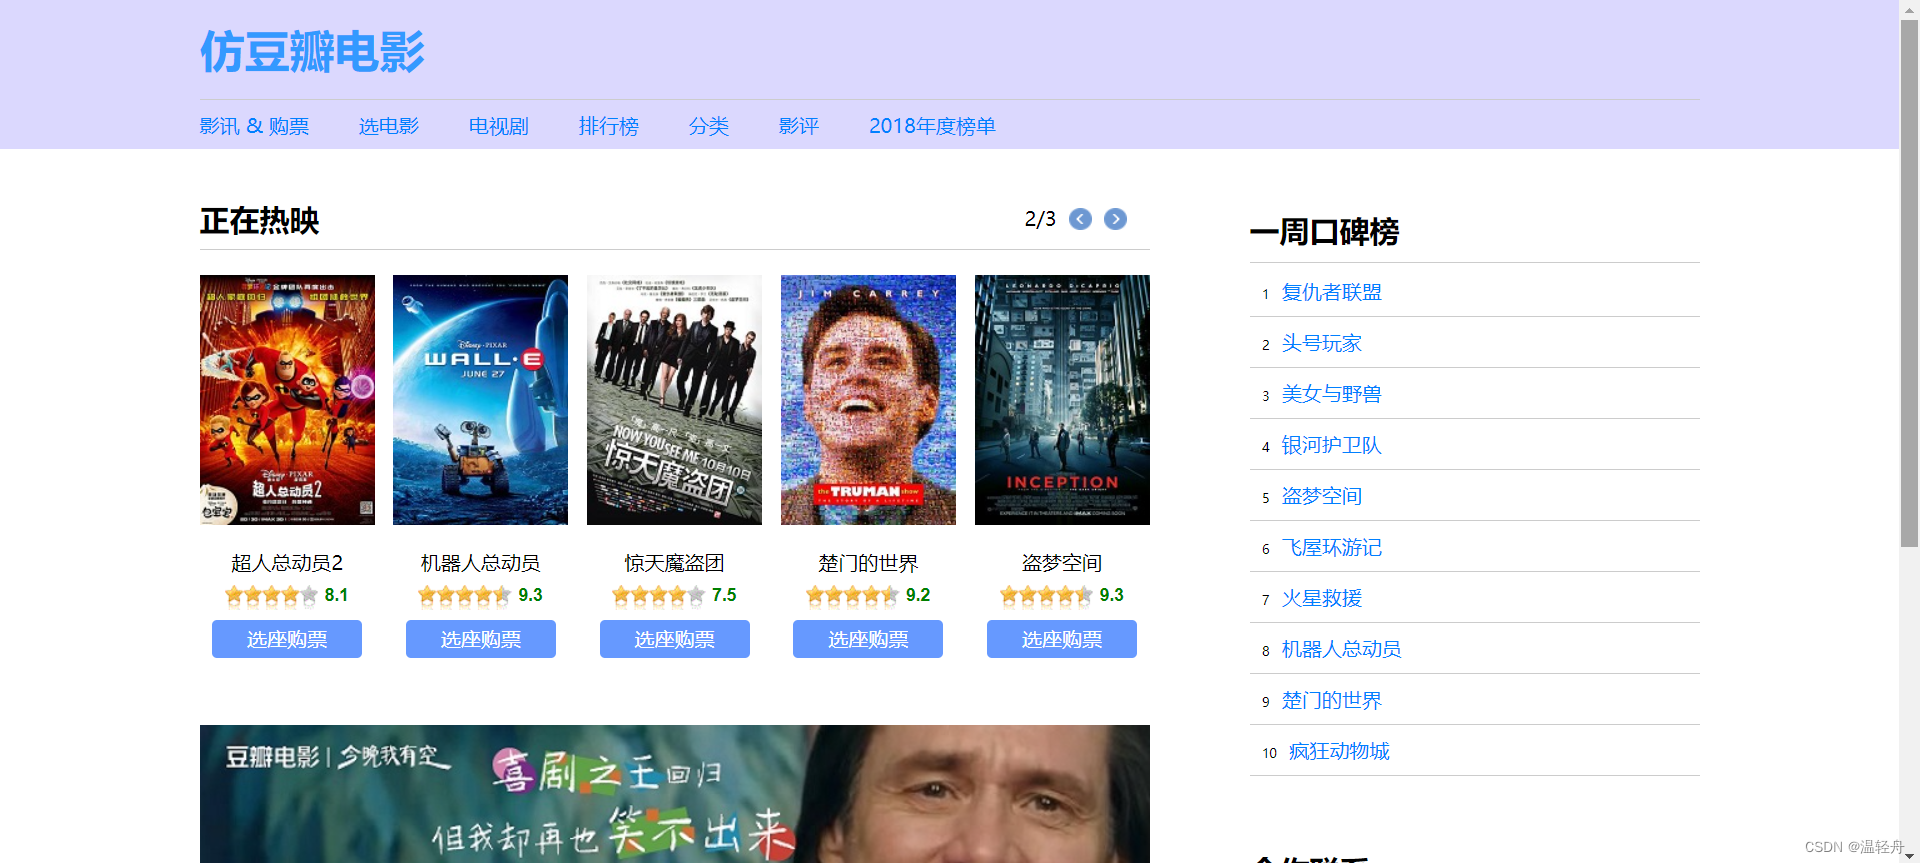Viewport: 1920px width, 863px height.
Task: Click the star rating for 惊天魔盗团
Action: tap(659, 596)
